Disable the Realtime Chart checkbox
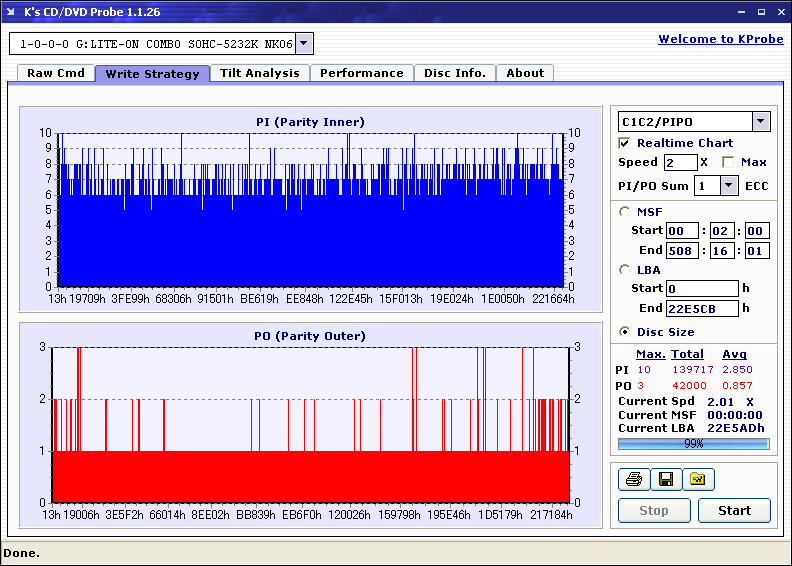792x566 pixels. (625, 143)
